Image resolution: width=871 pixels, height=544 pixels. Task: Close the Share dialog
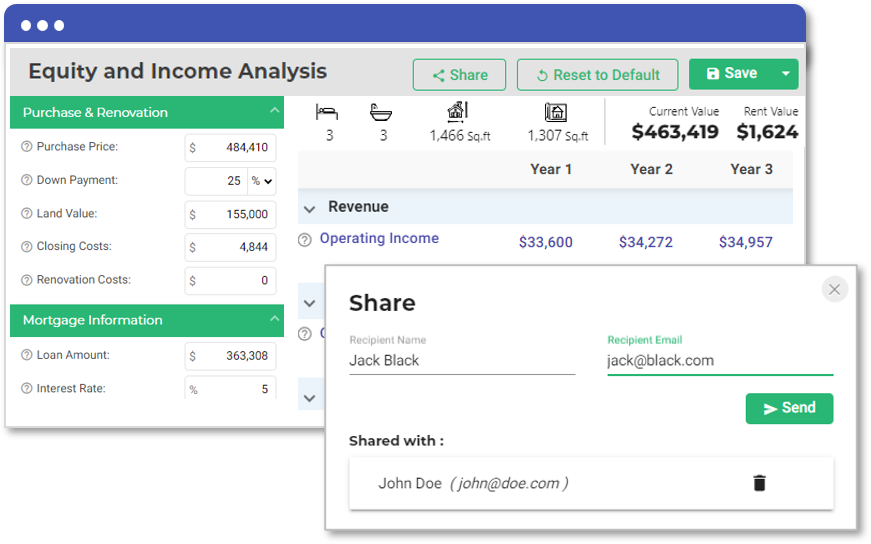[834, 290]
